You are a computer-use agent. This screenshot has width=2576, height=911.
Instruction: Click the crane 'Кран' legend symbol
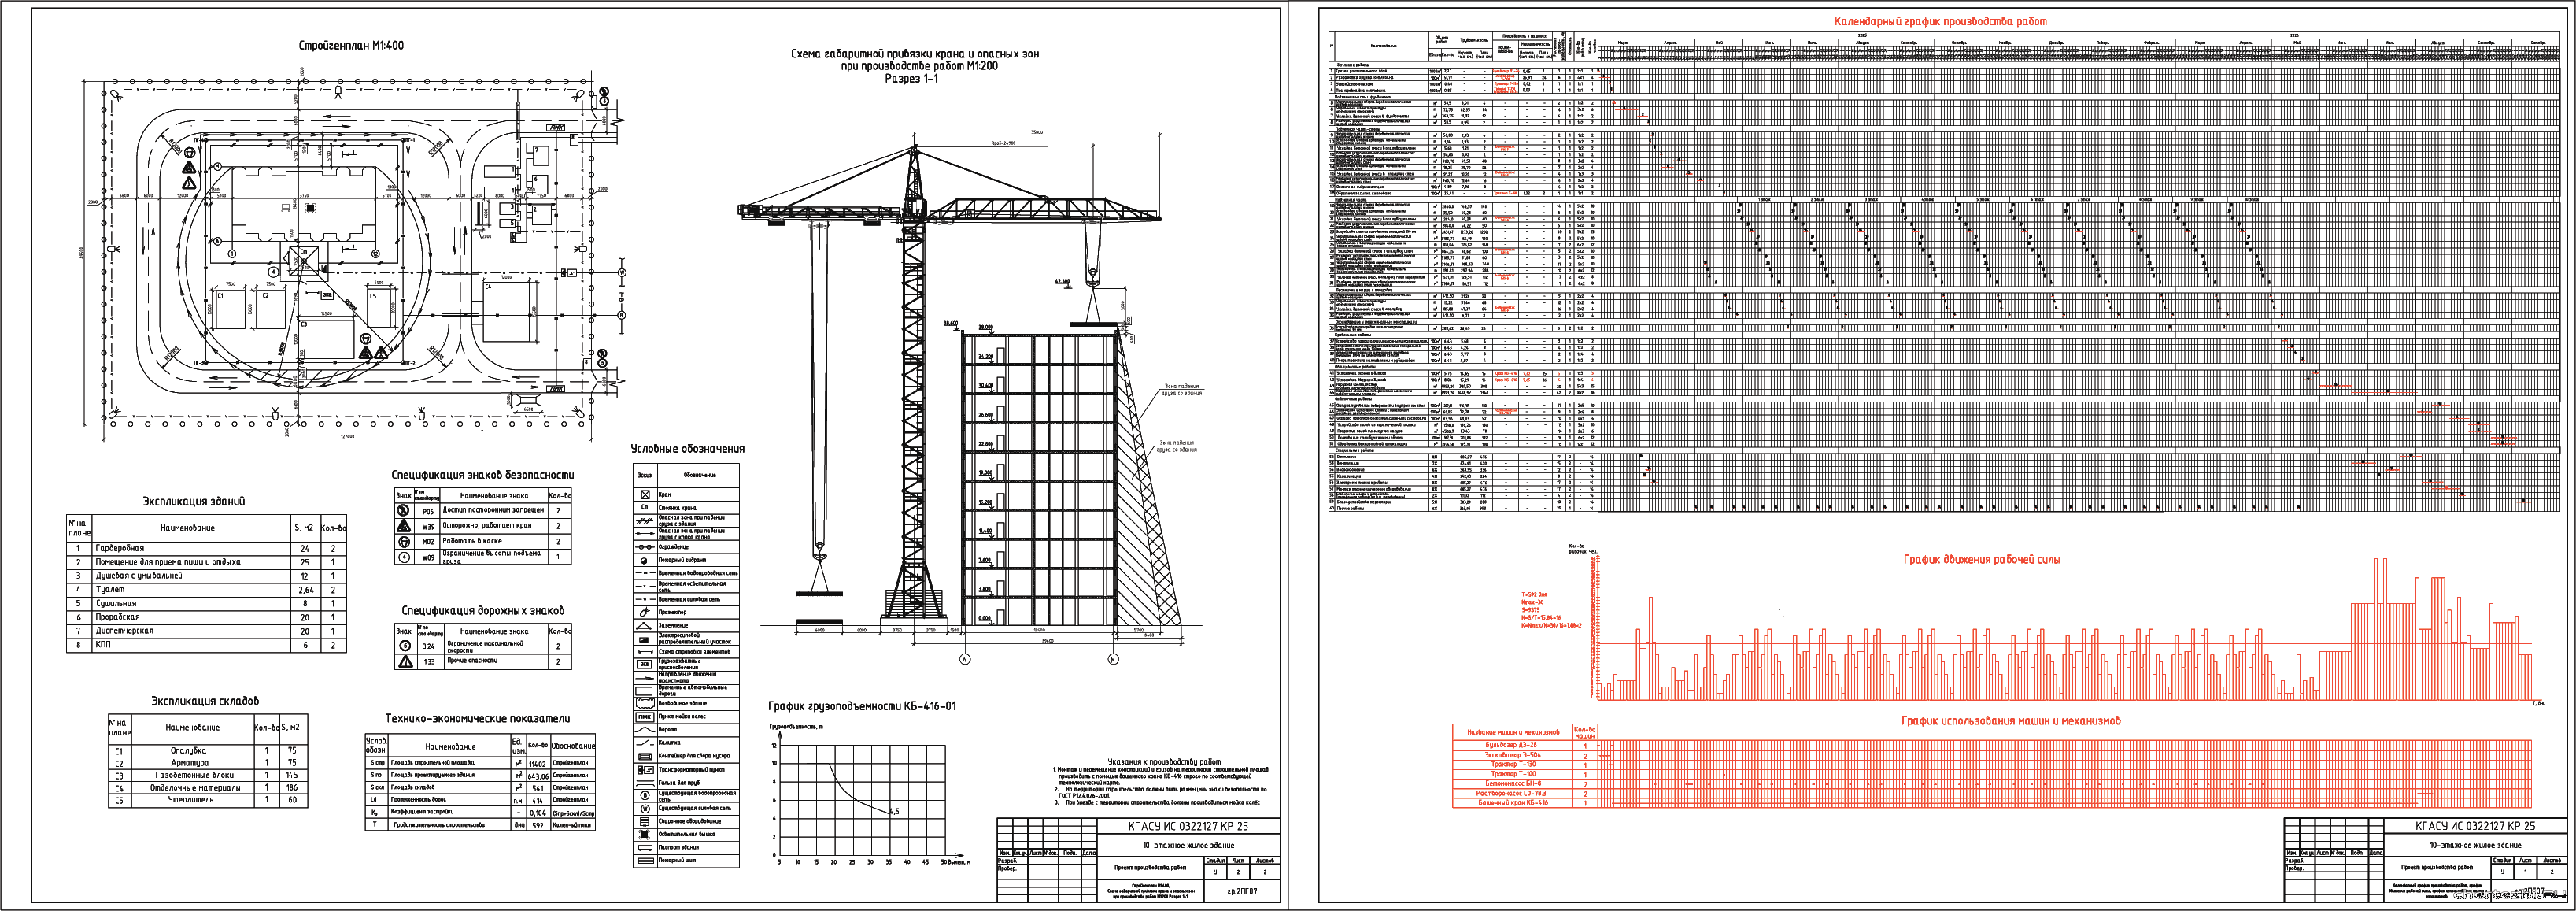pyautogui.click(x=645, y=494)
